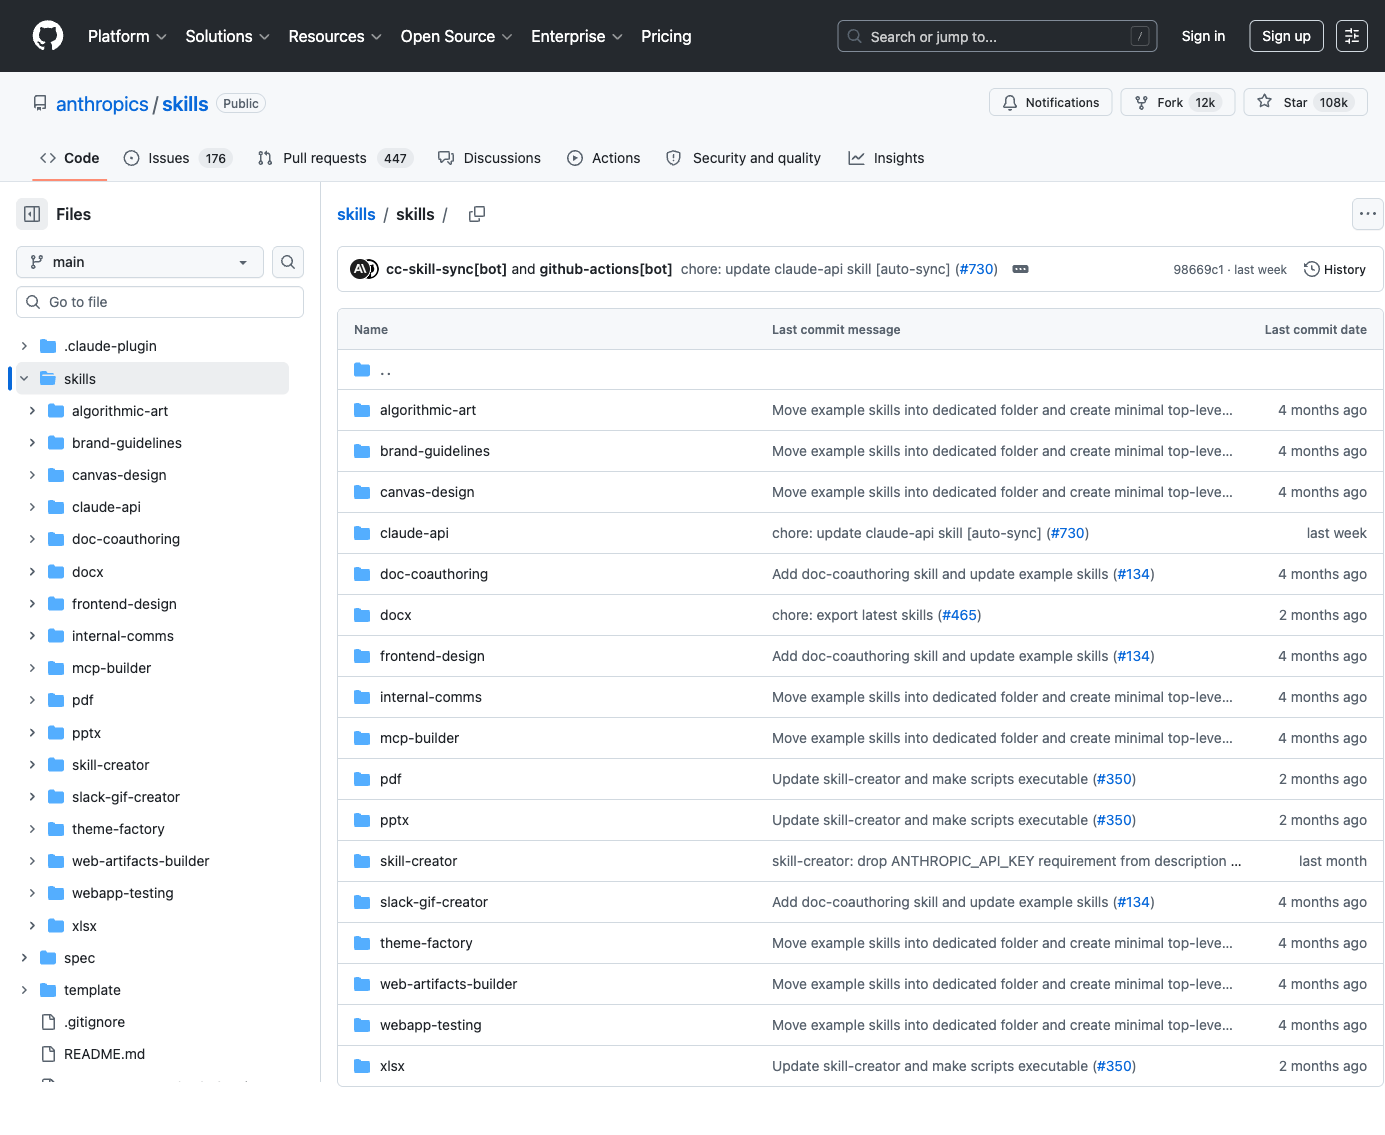Open commit History

tap(1335, 269)
